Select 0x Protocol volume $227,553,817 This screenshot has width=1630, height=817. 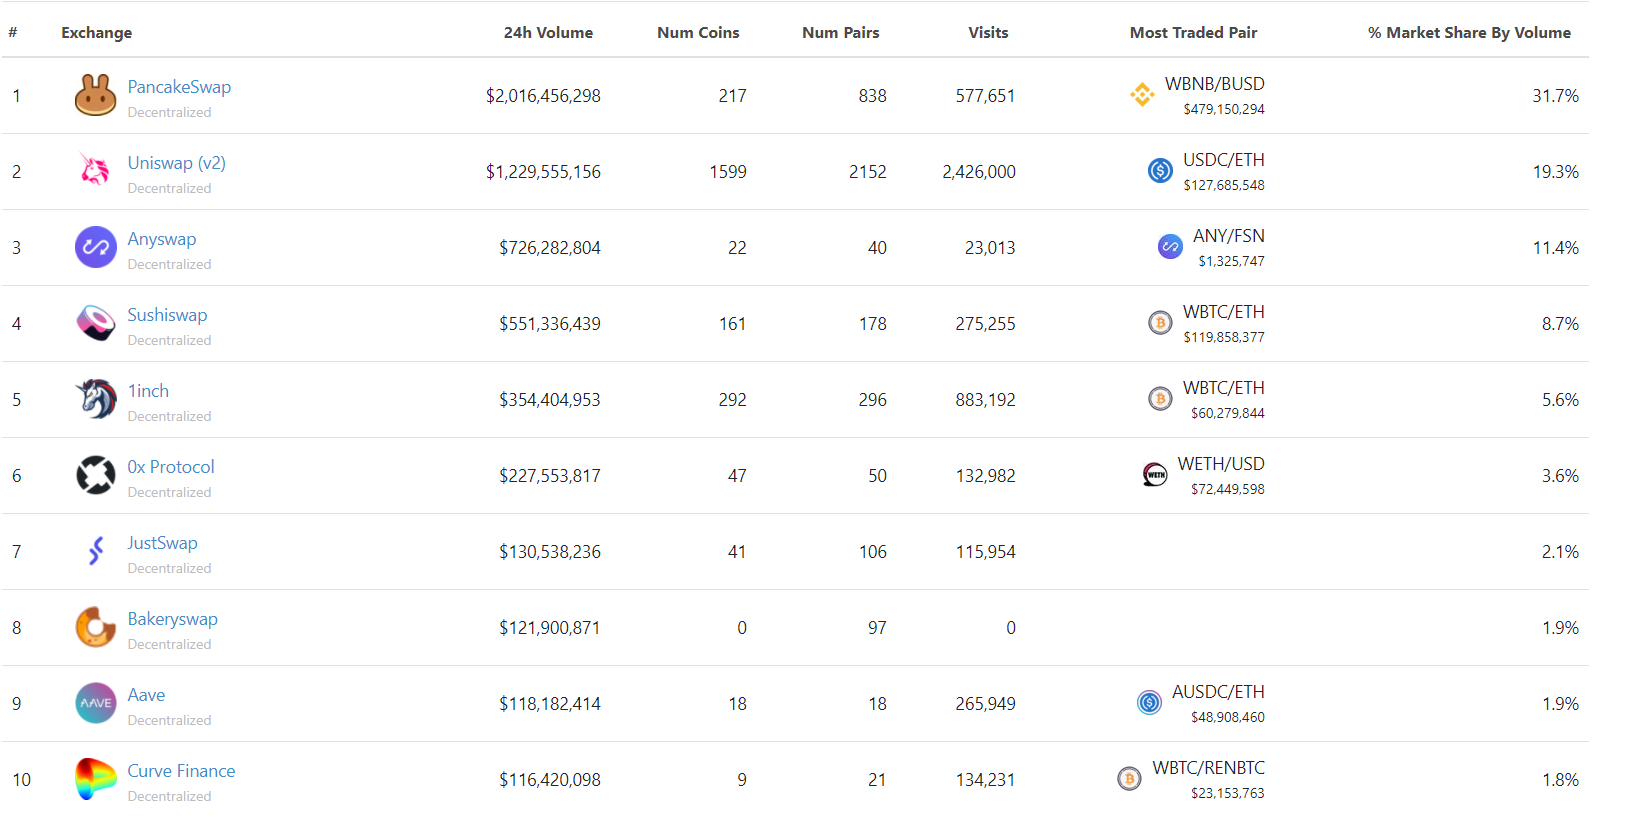coord(550,476)
